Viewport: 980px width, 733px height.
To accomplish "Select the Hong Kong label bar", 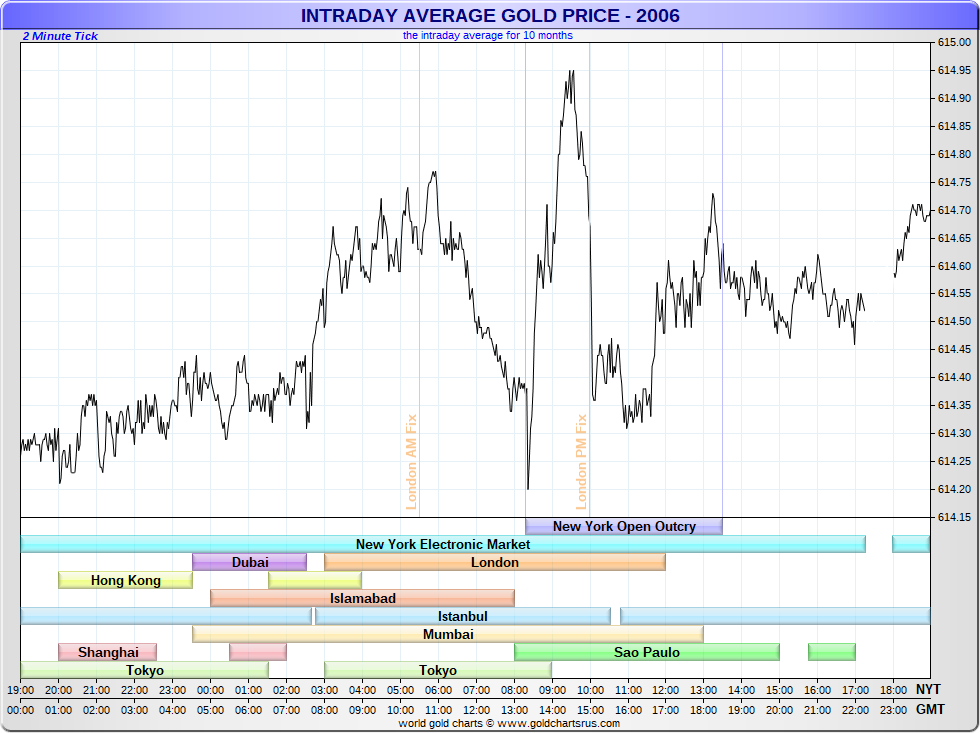I will pos(125,580).
